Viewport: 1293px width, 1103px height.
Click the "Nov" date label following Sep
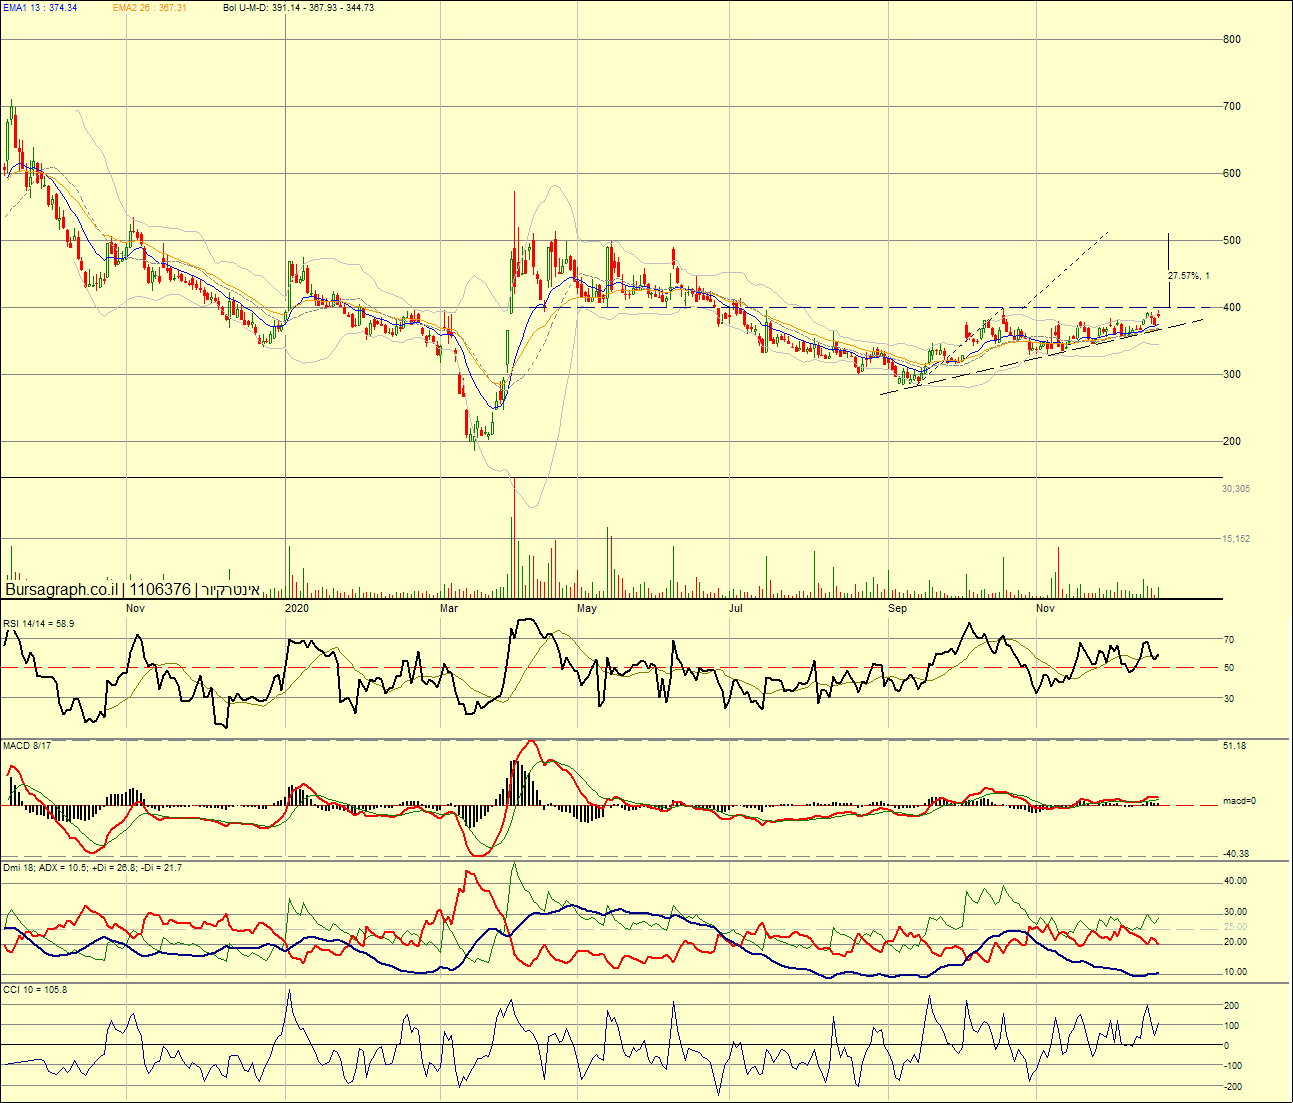(x=1045, y=608)
